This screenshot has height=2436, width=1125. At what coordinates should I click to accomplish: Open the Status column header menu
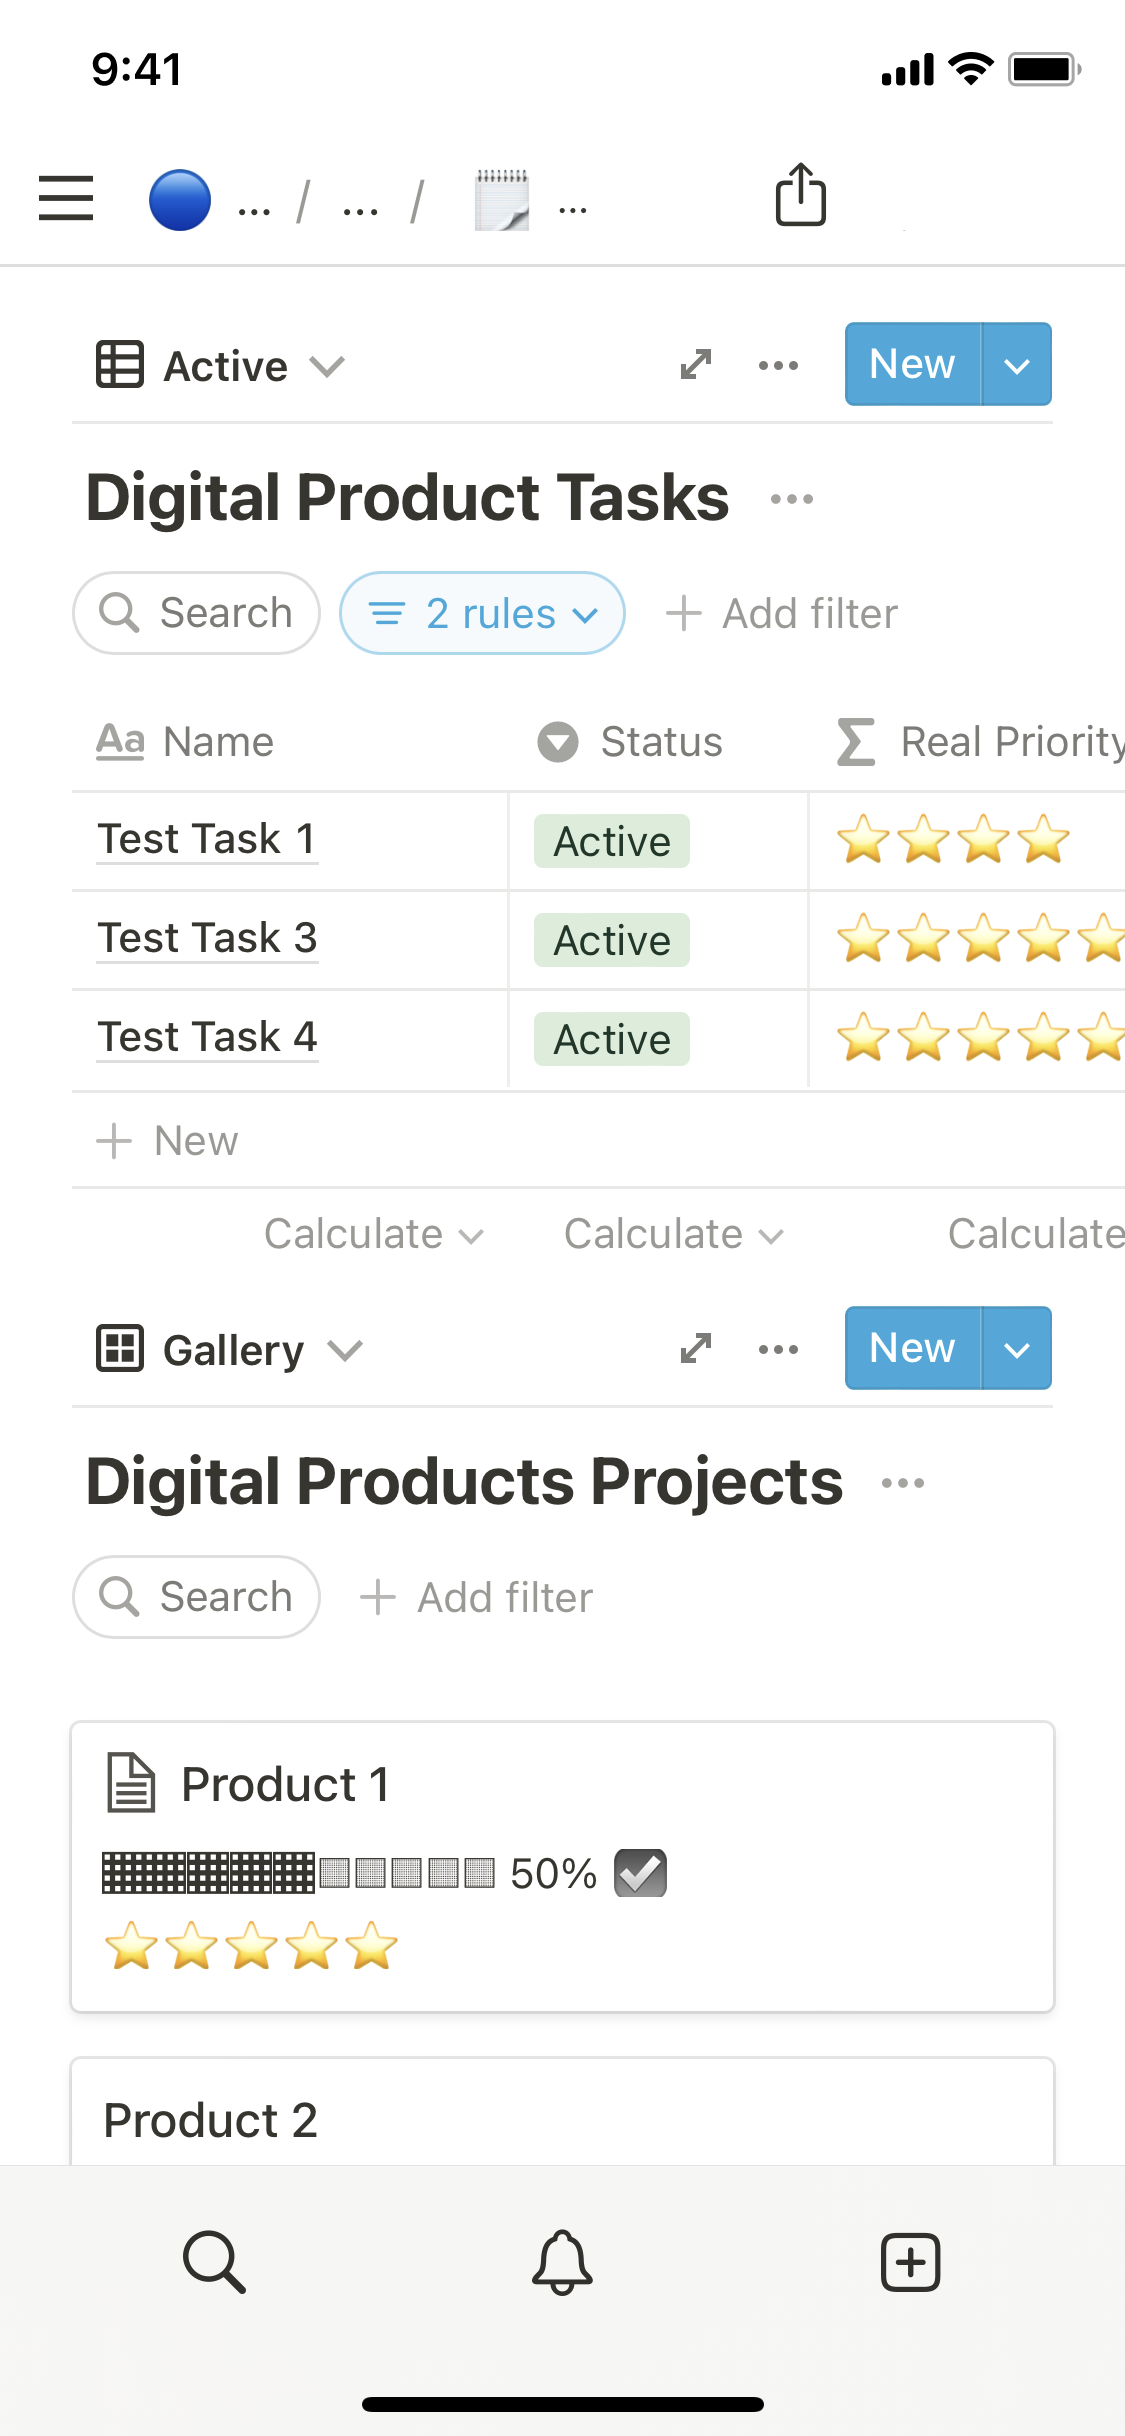(x=630, y=742)
